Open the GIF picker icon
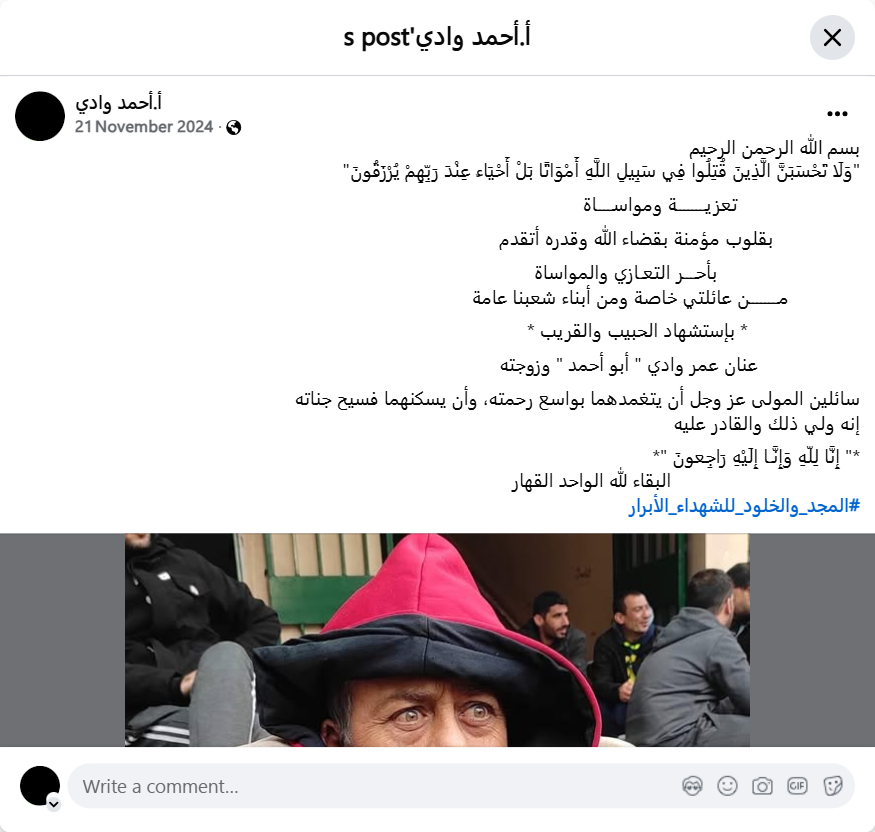The image size is (875, 832). pyautogui.click(x=797, y=786)
